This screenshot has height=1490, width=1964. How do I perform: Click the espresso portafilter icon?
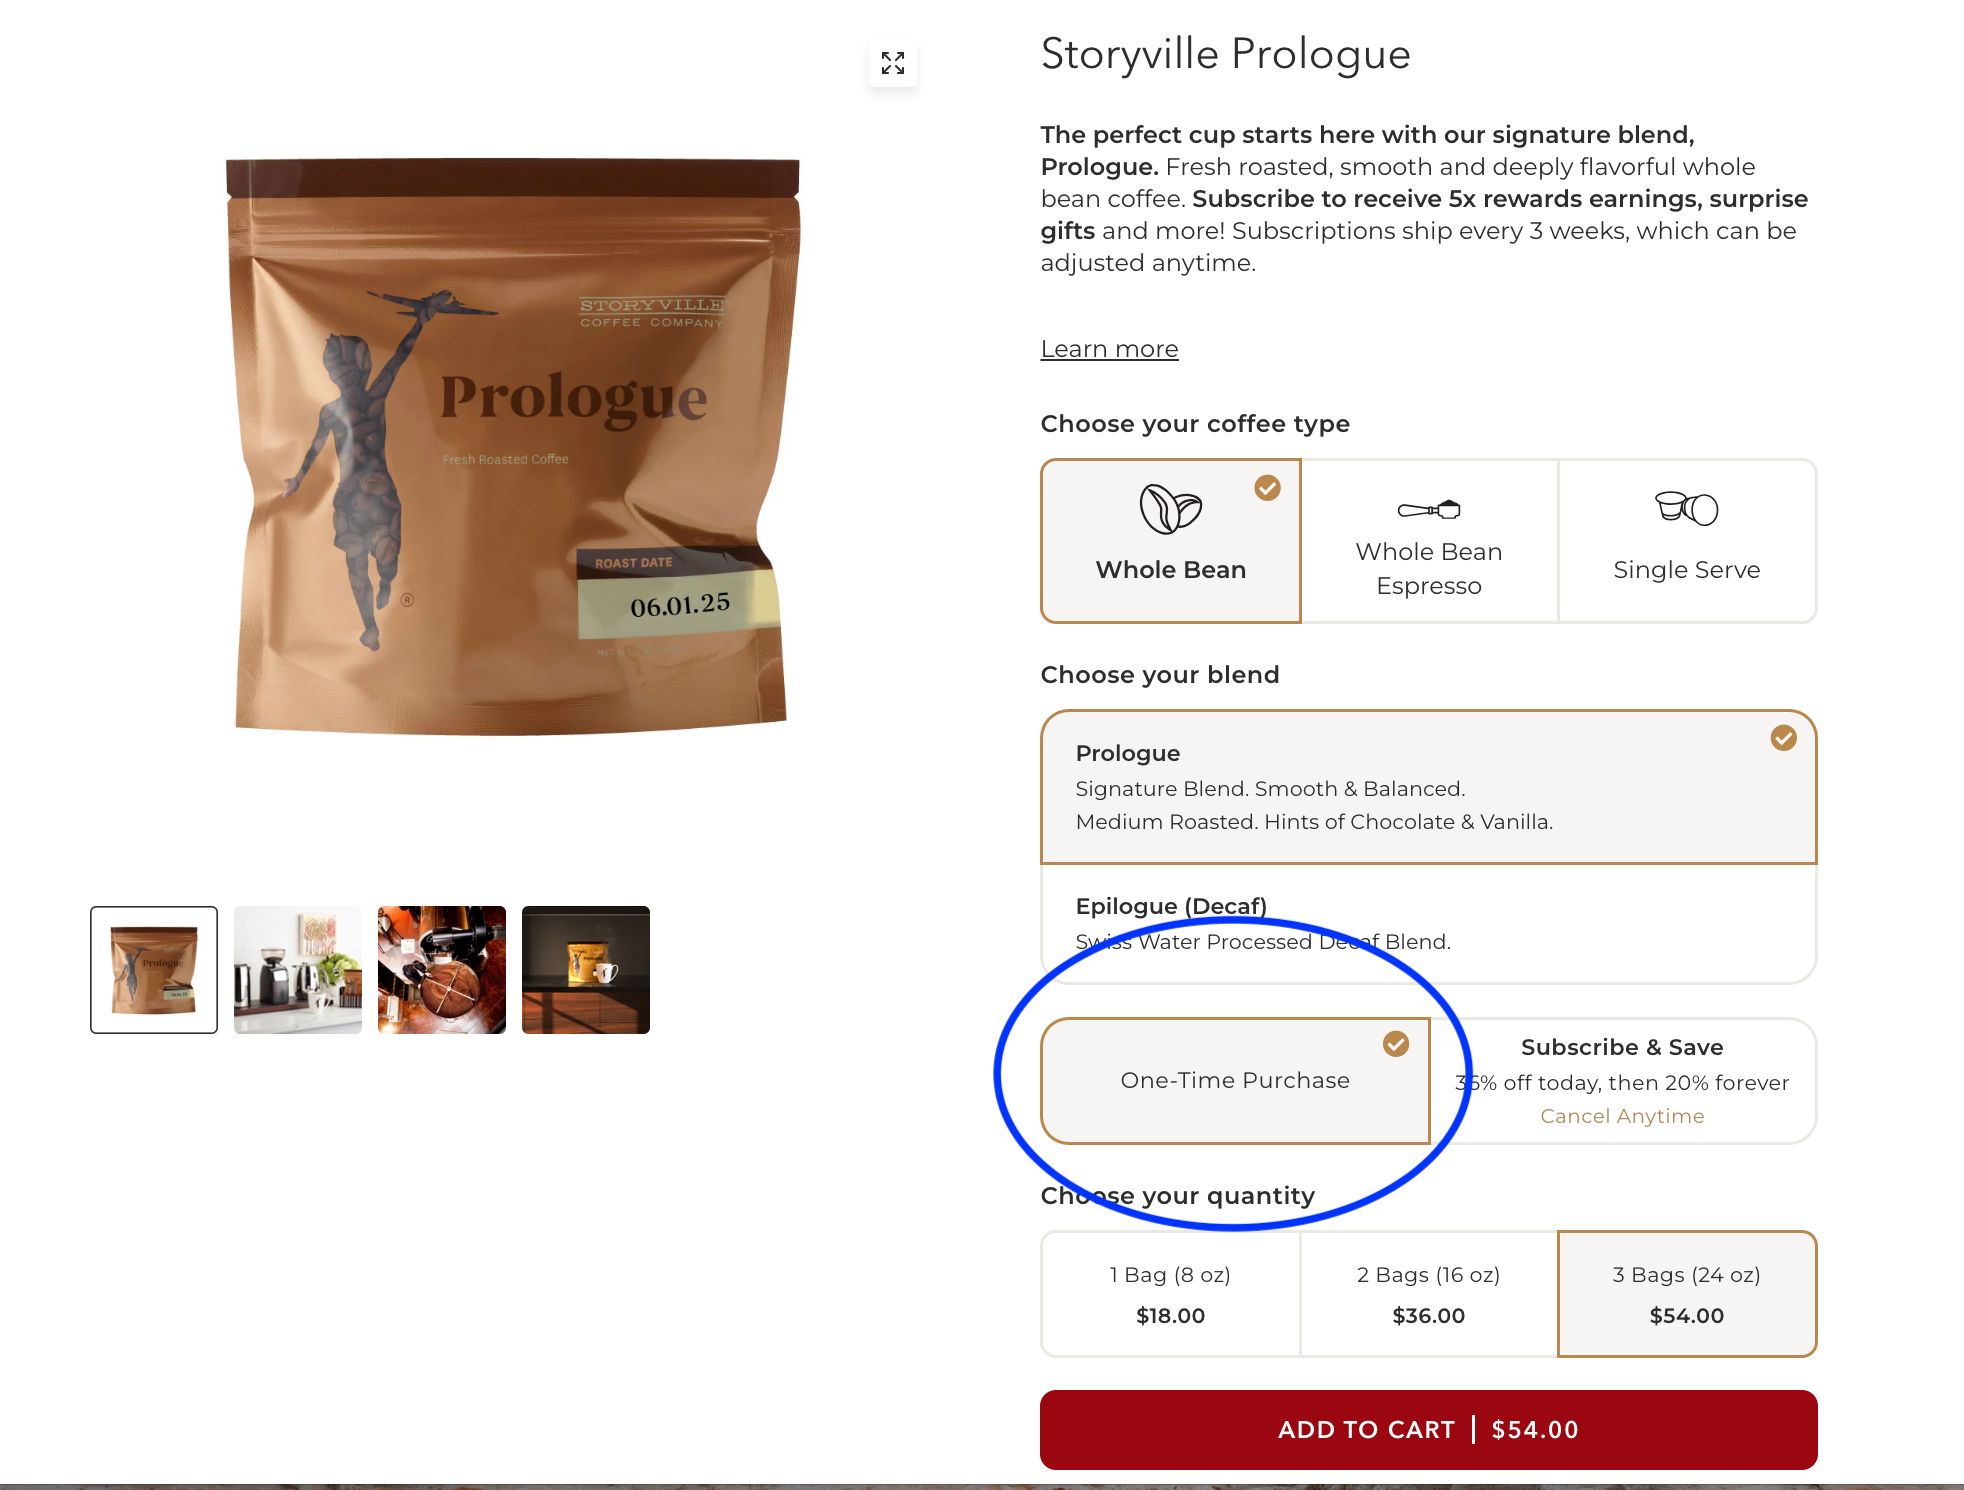1429,510
